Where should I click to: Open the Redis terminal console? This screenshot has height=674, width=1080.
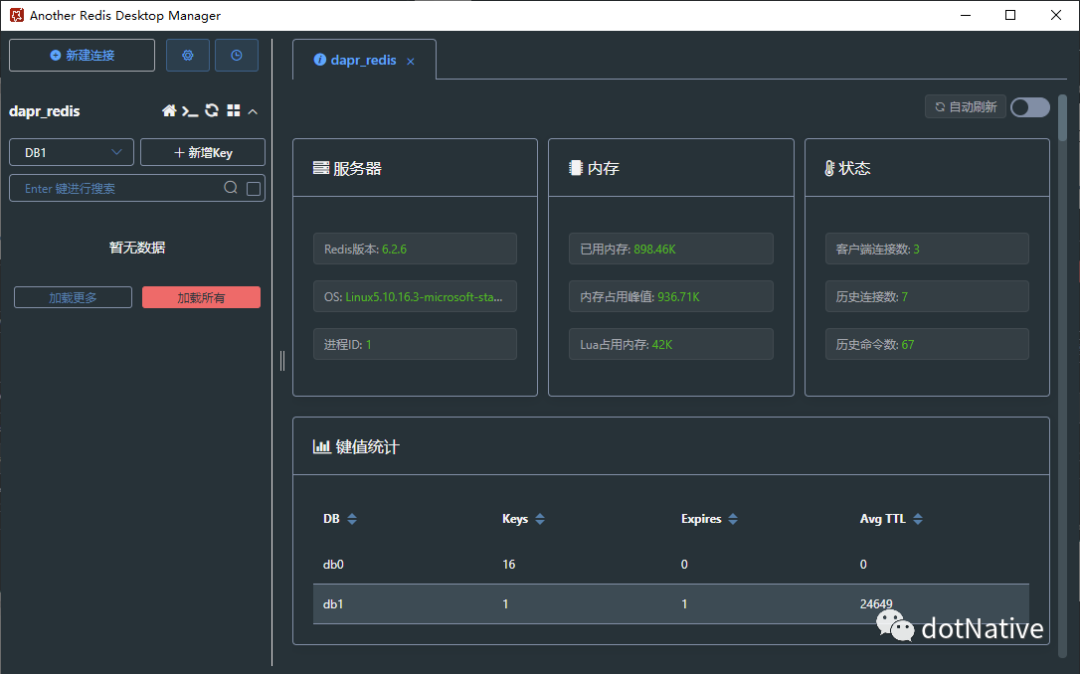(x=190, y=111)
